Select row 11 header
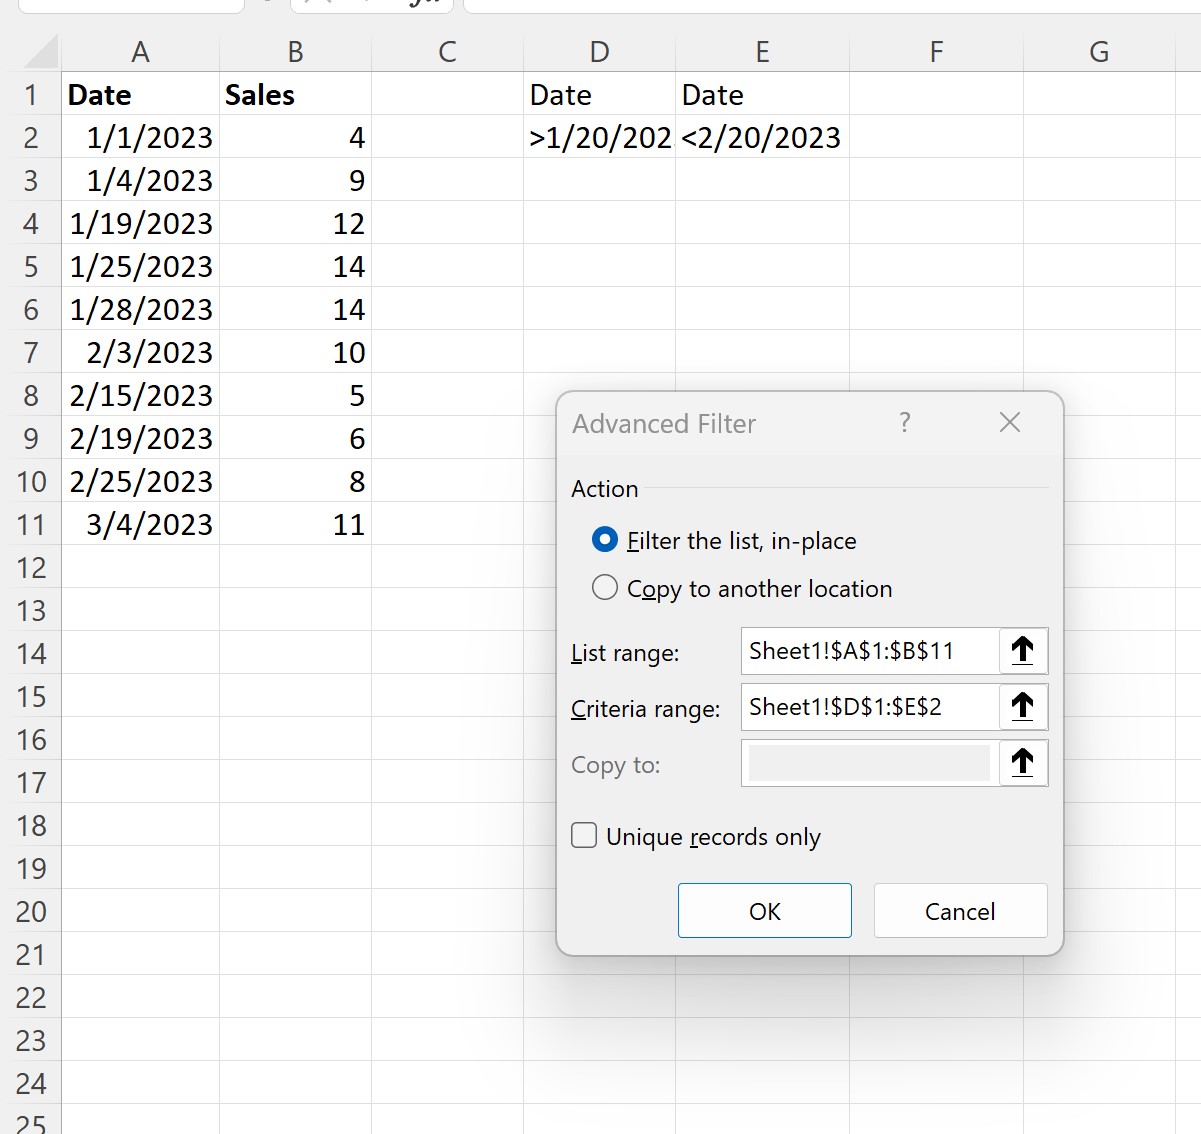The image size is (1201, 1134). pyautogui.click(x=32, y=524)
